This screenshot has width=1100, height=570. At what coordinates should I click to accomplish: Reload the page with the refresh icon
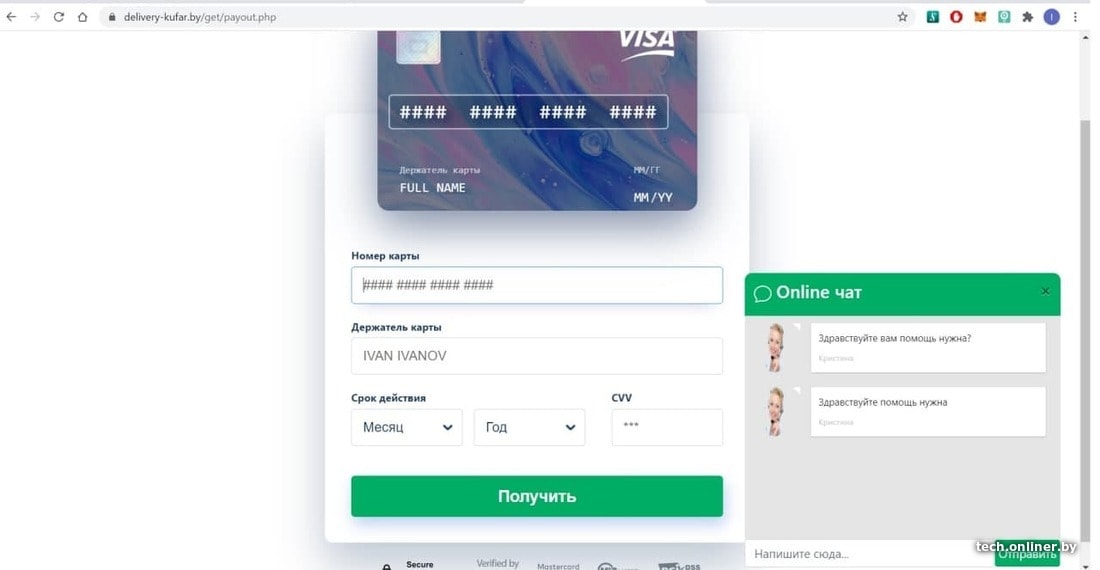click(x=59, y=17)
